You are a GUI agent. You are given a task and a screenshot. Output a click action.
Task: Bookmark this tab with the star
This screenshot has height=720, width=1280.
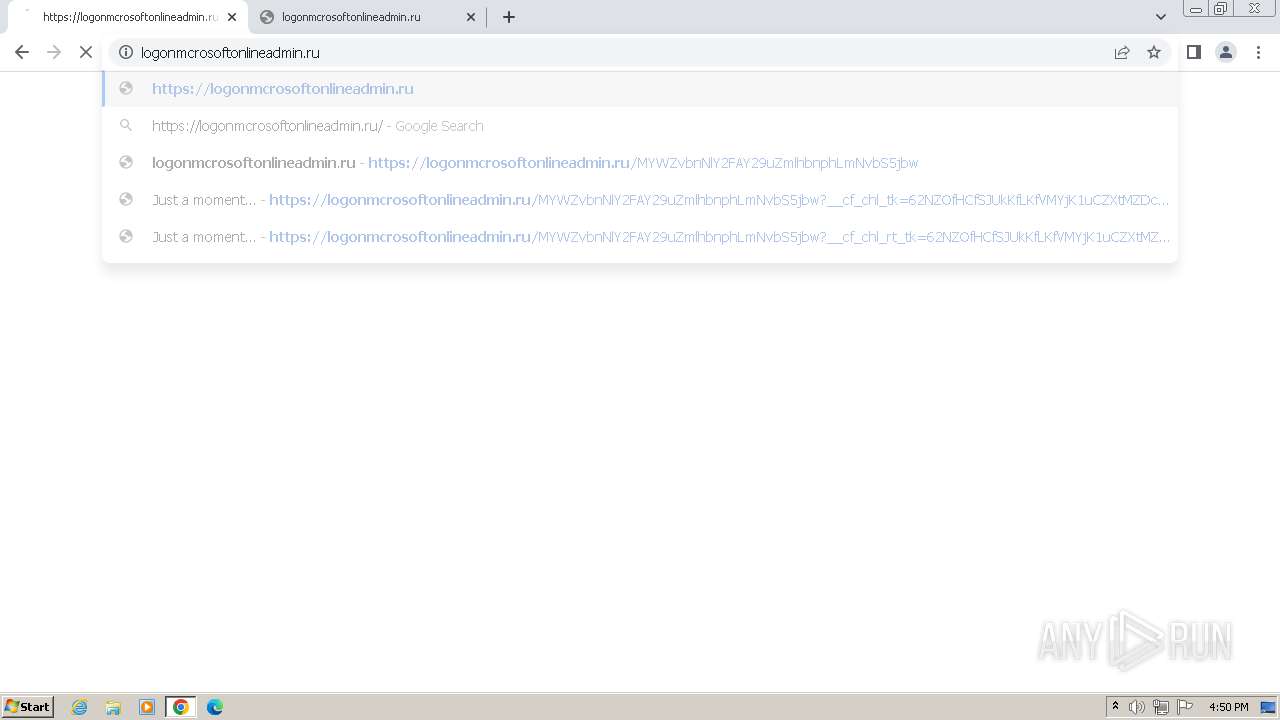(x=1154, y=52)
